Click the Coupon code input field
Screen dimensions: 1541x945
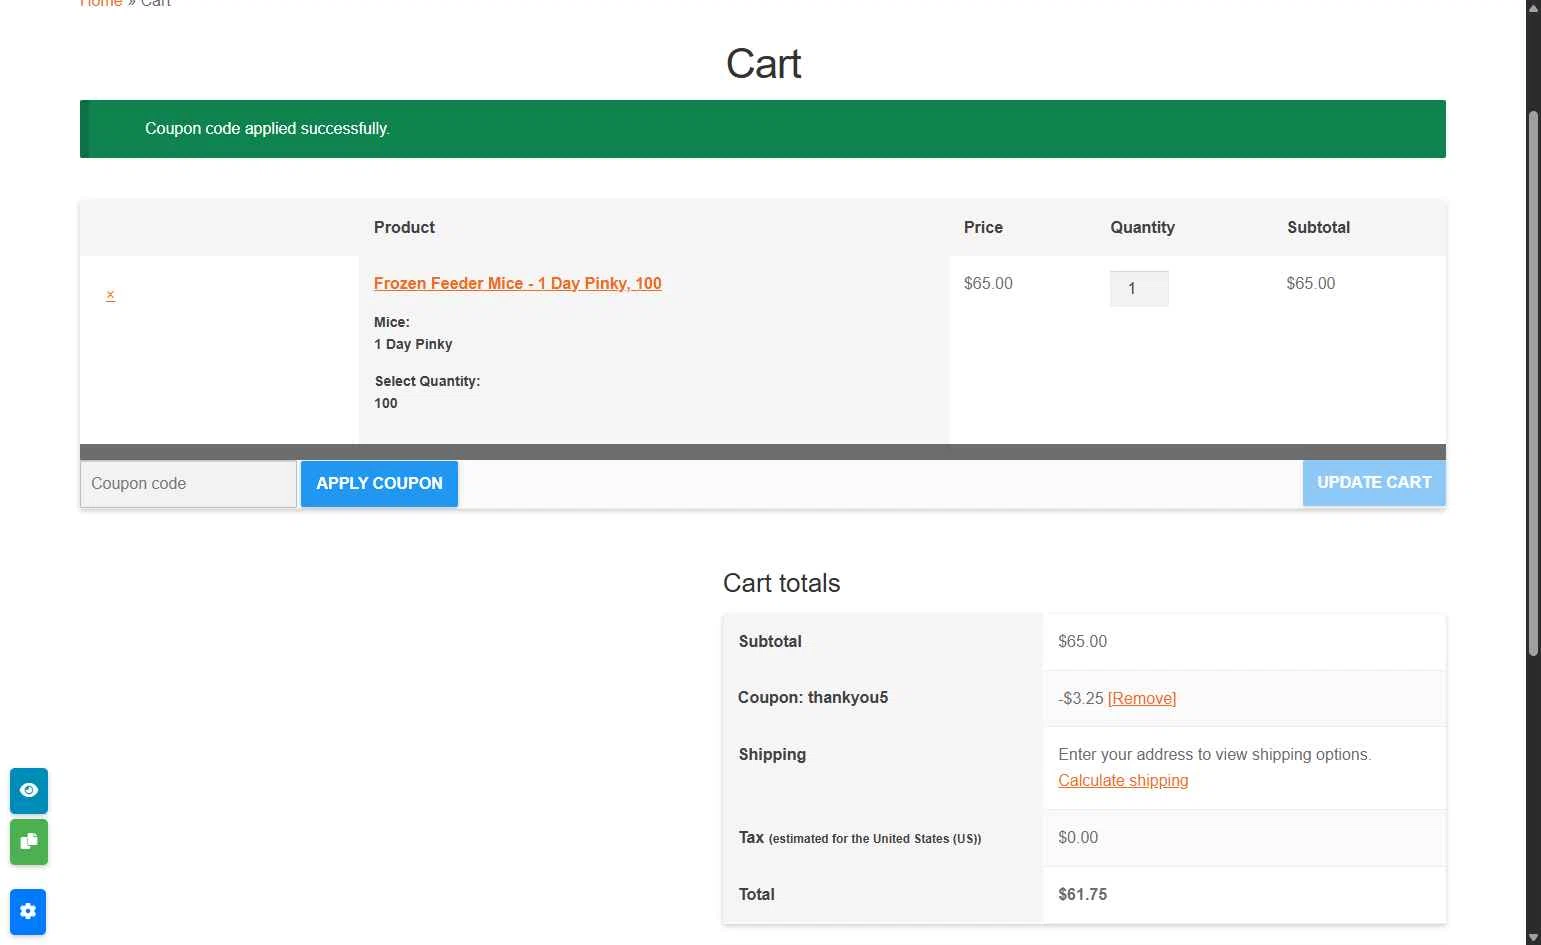pyautogui.click(x=188, y=483)
